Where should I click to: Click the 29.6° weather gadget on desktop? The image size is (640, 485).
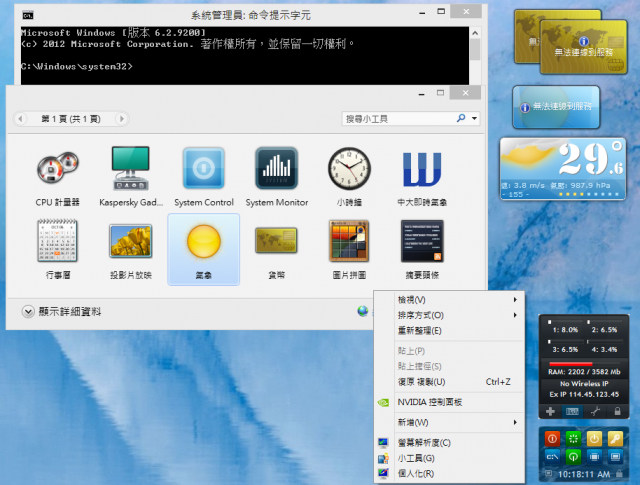563,169
